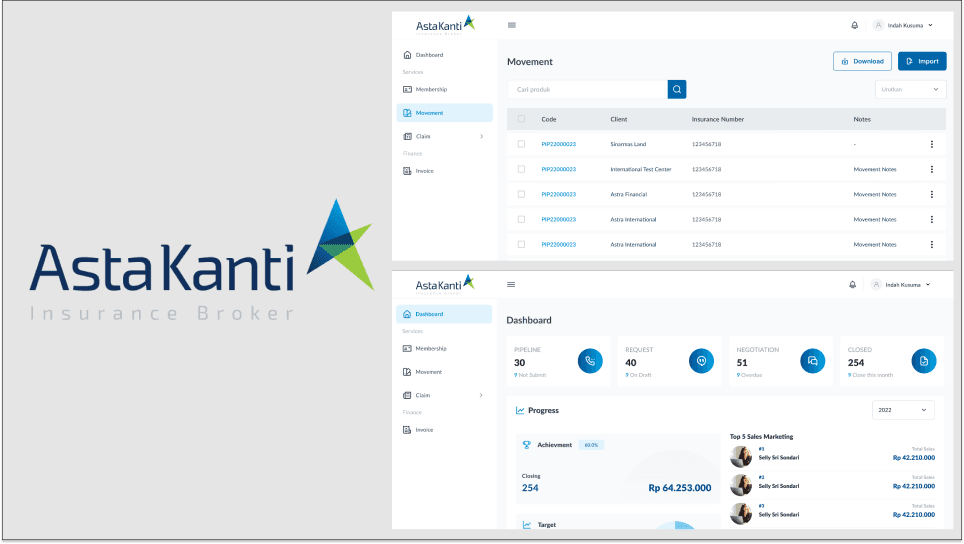Click AstaKanti logo in Dashboard screen header
This screenshot has height=544, width=964.
pos(445,284)
